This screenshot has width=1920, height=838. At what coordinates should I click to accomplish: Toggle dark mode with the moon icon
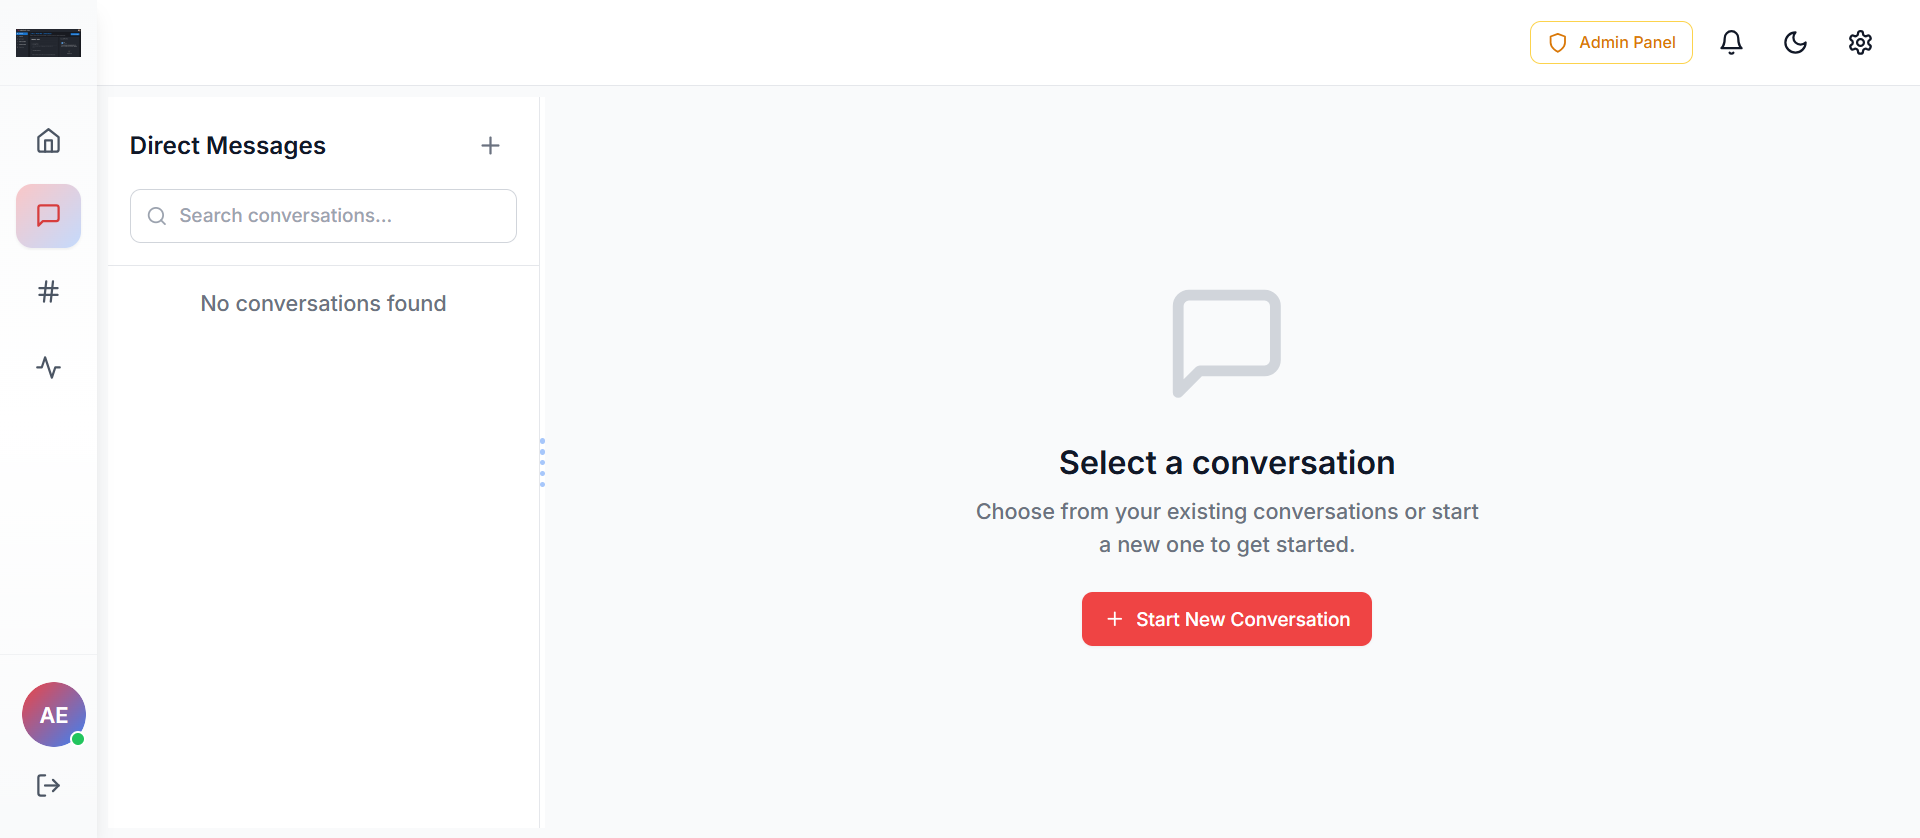pos(1796,42)
